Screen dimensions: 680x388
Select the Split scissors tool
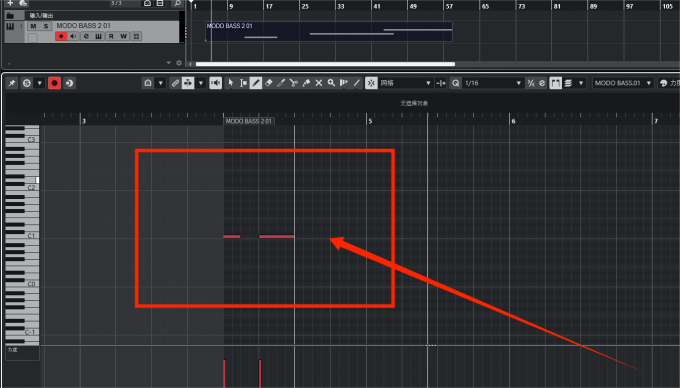pyautogui.click(x=294, y=83)
